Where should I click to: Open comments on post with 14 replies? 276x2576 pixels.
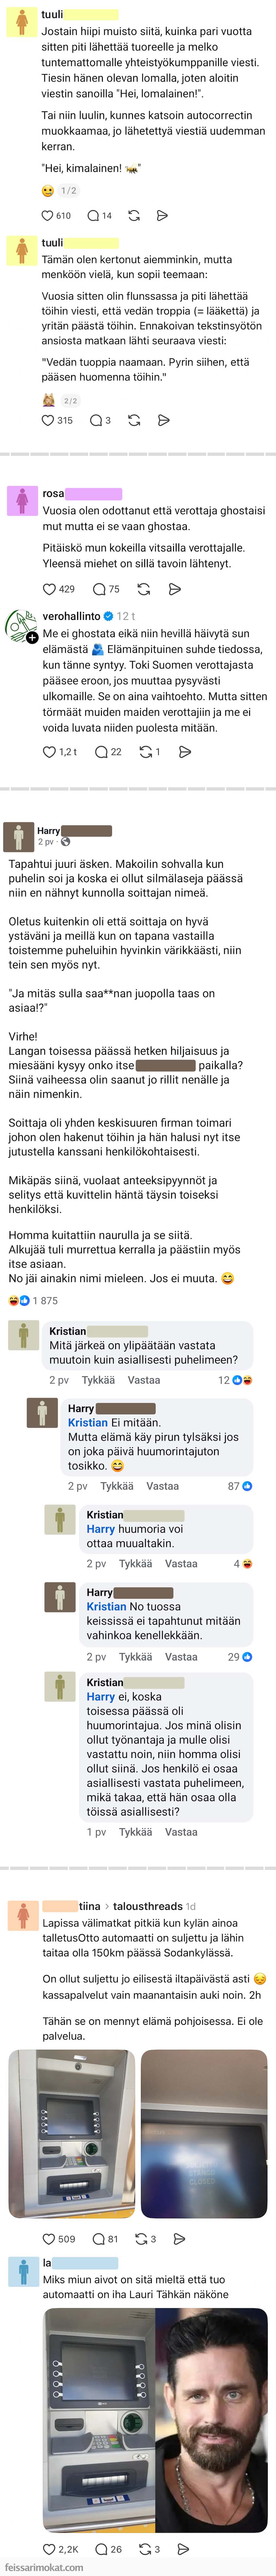[99, 215]
